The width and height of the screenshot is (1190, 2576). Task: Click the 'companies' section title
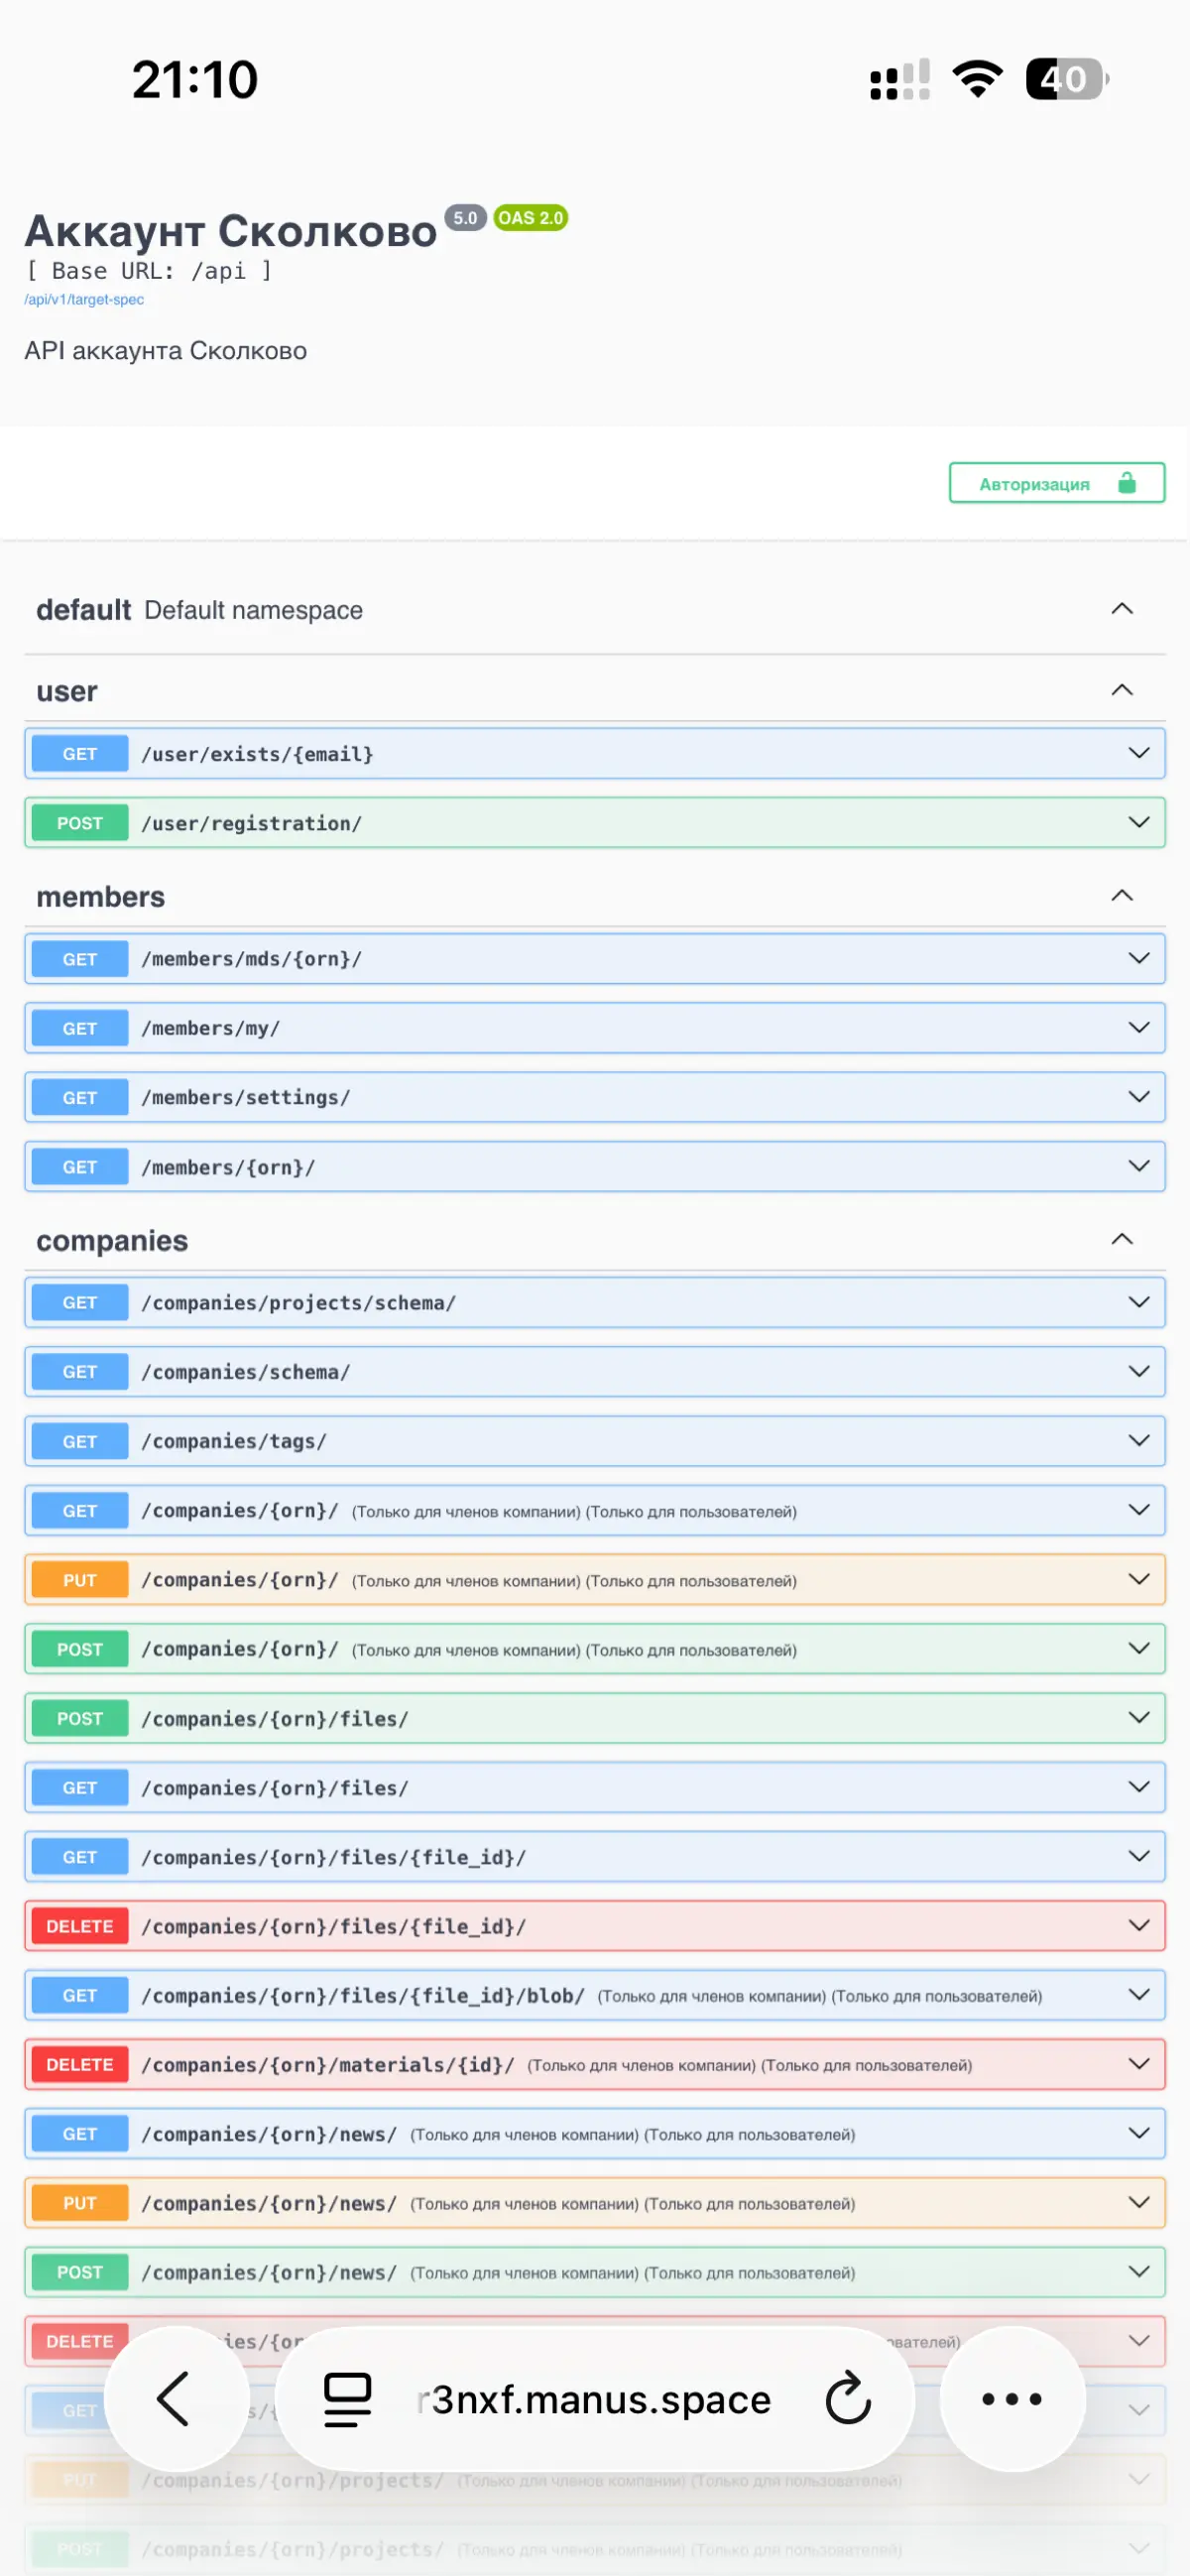[x=112, y=1241]
